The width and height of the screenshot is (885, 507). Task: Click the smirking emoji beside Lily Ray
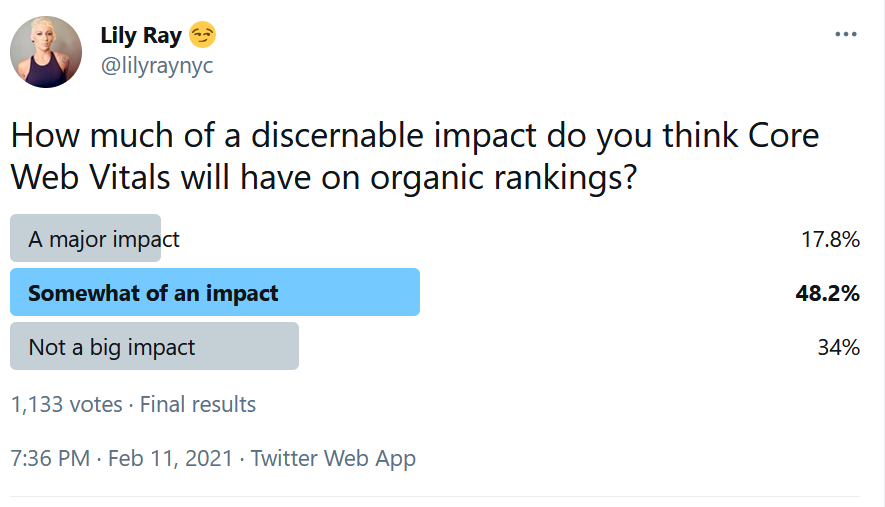click(202, 35)
